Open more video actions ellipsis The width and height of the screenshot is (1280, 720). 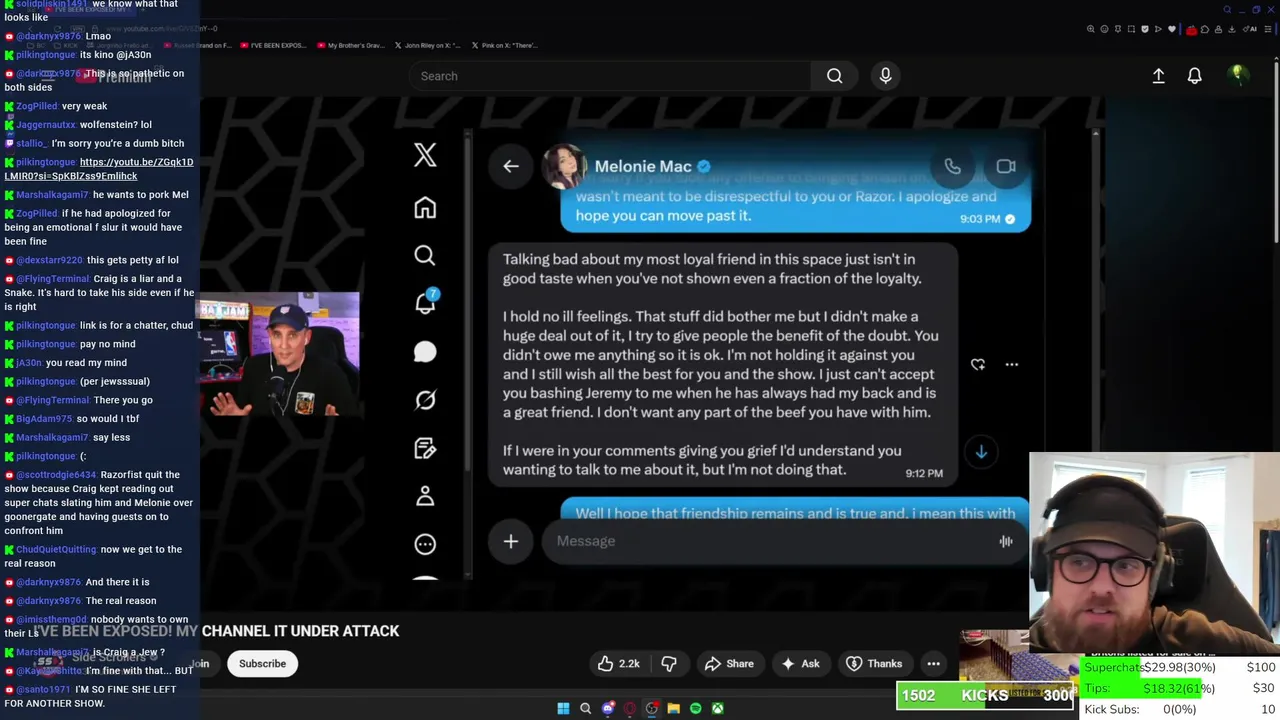(x=933, y=664)
